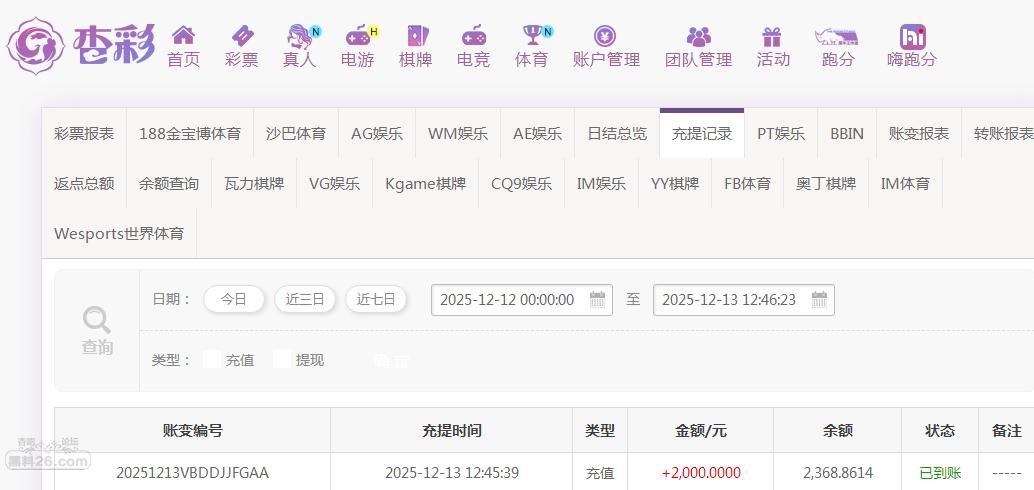Switch to the 彩票报表 tab
The width and height of the screenshot is (1034, 490).
[x=84, y=134]
